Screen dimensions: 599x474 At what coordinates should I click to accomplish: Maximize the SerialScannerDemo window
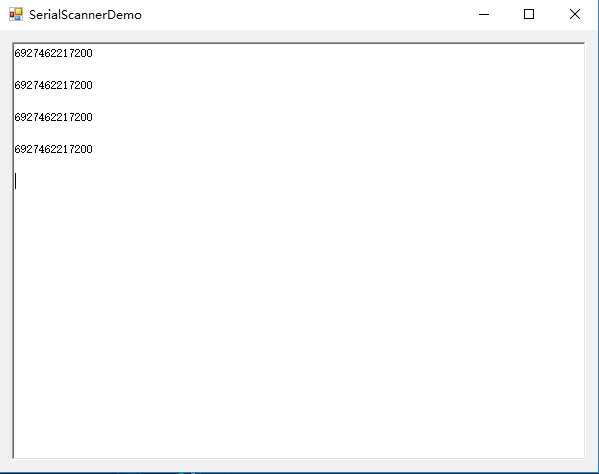(529, 15)
